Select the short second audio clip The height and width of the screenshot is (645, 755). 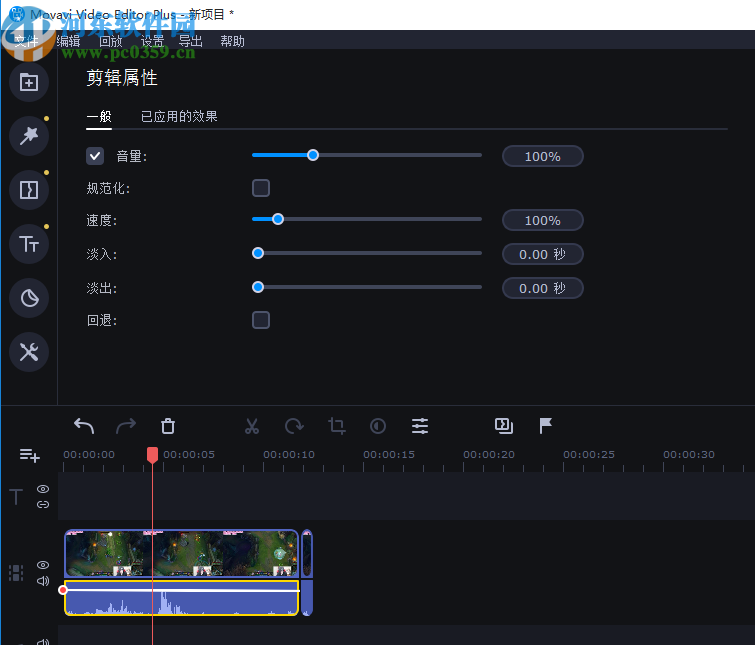click(307, 598)
